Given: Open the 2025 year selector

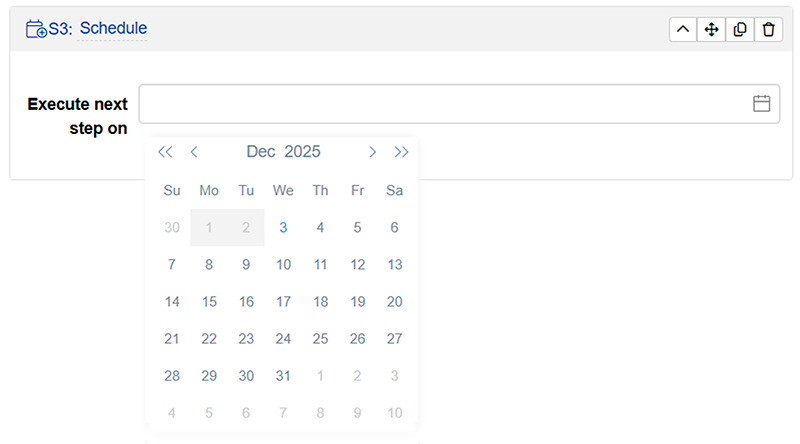Looking at the screenshot, I should point(302,152).
